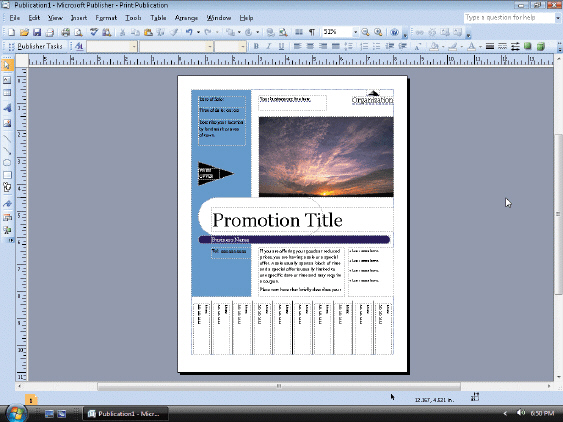Click the horizontal scrollbar thumb
The image size is (563, 422).
[x=279, y=386]
